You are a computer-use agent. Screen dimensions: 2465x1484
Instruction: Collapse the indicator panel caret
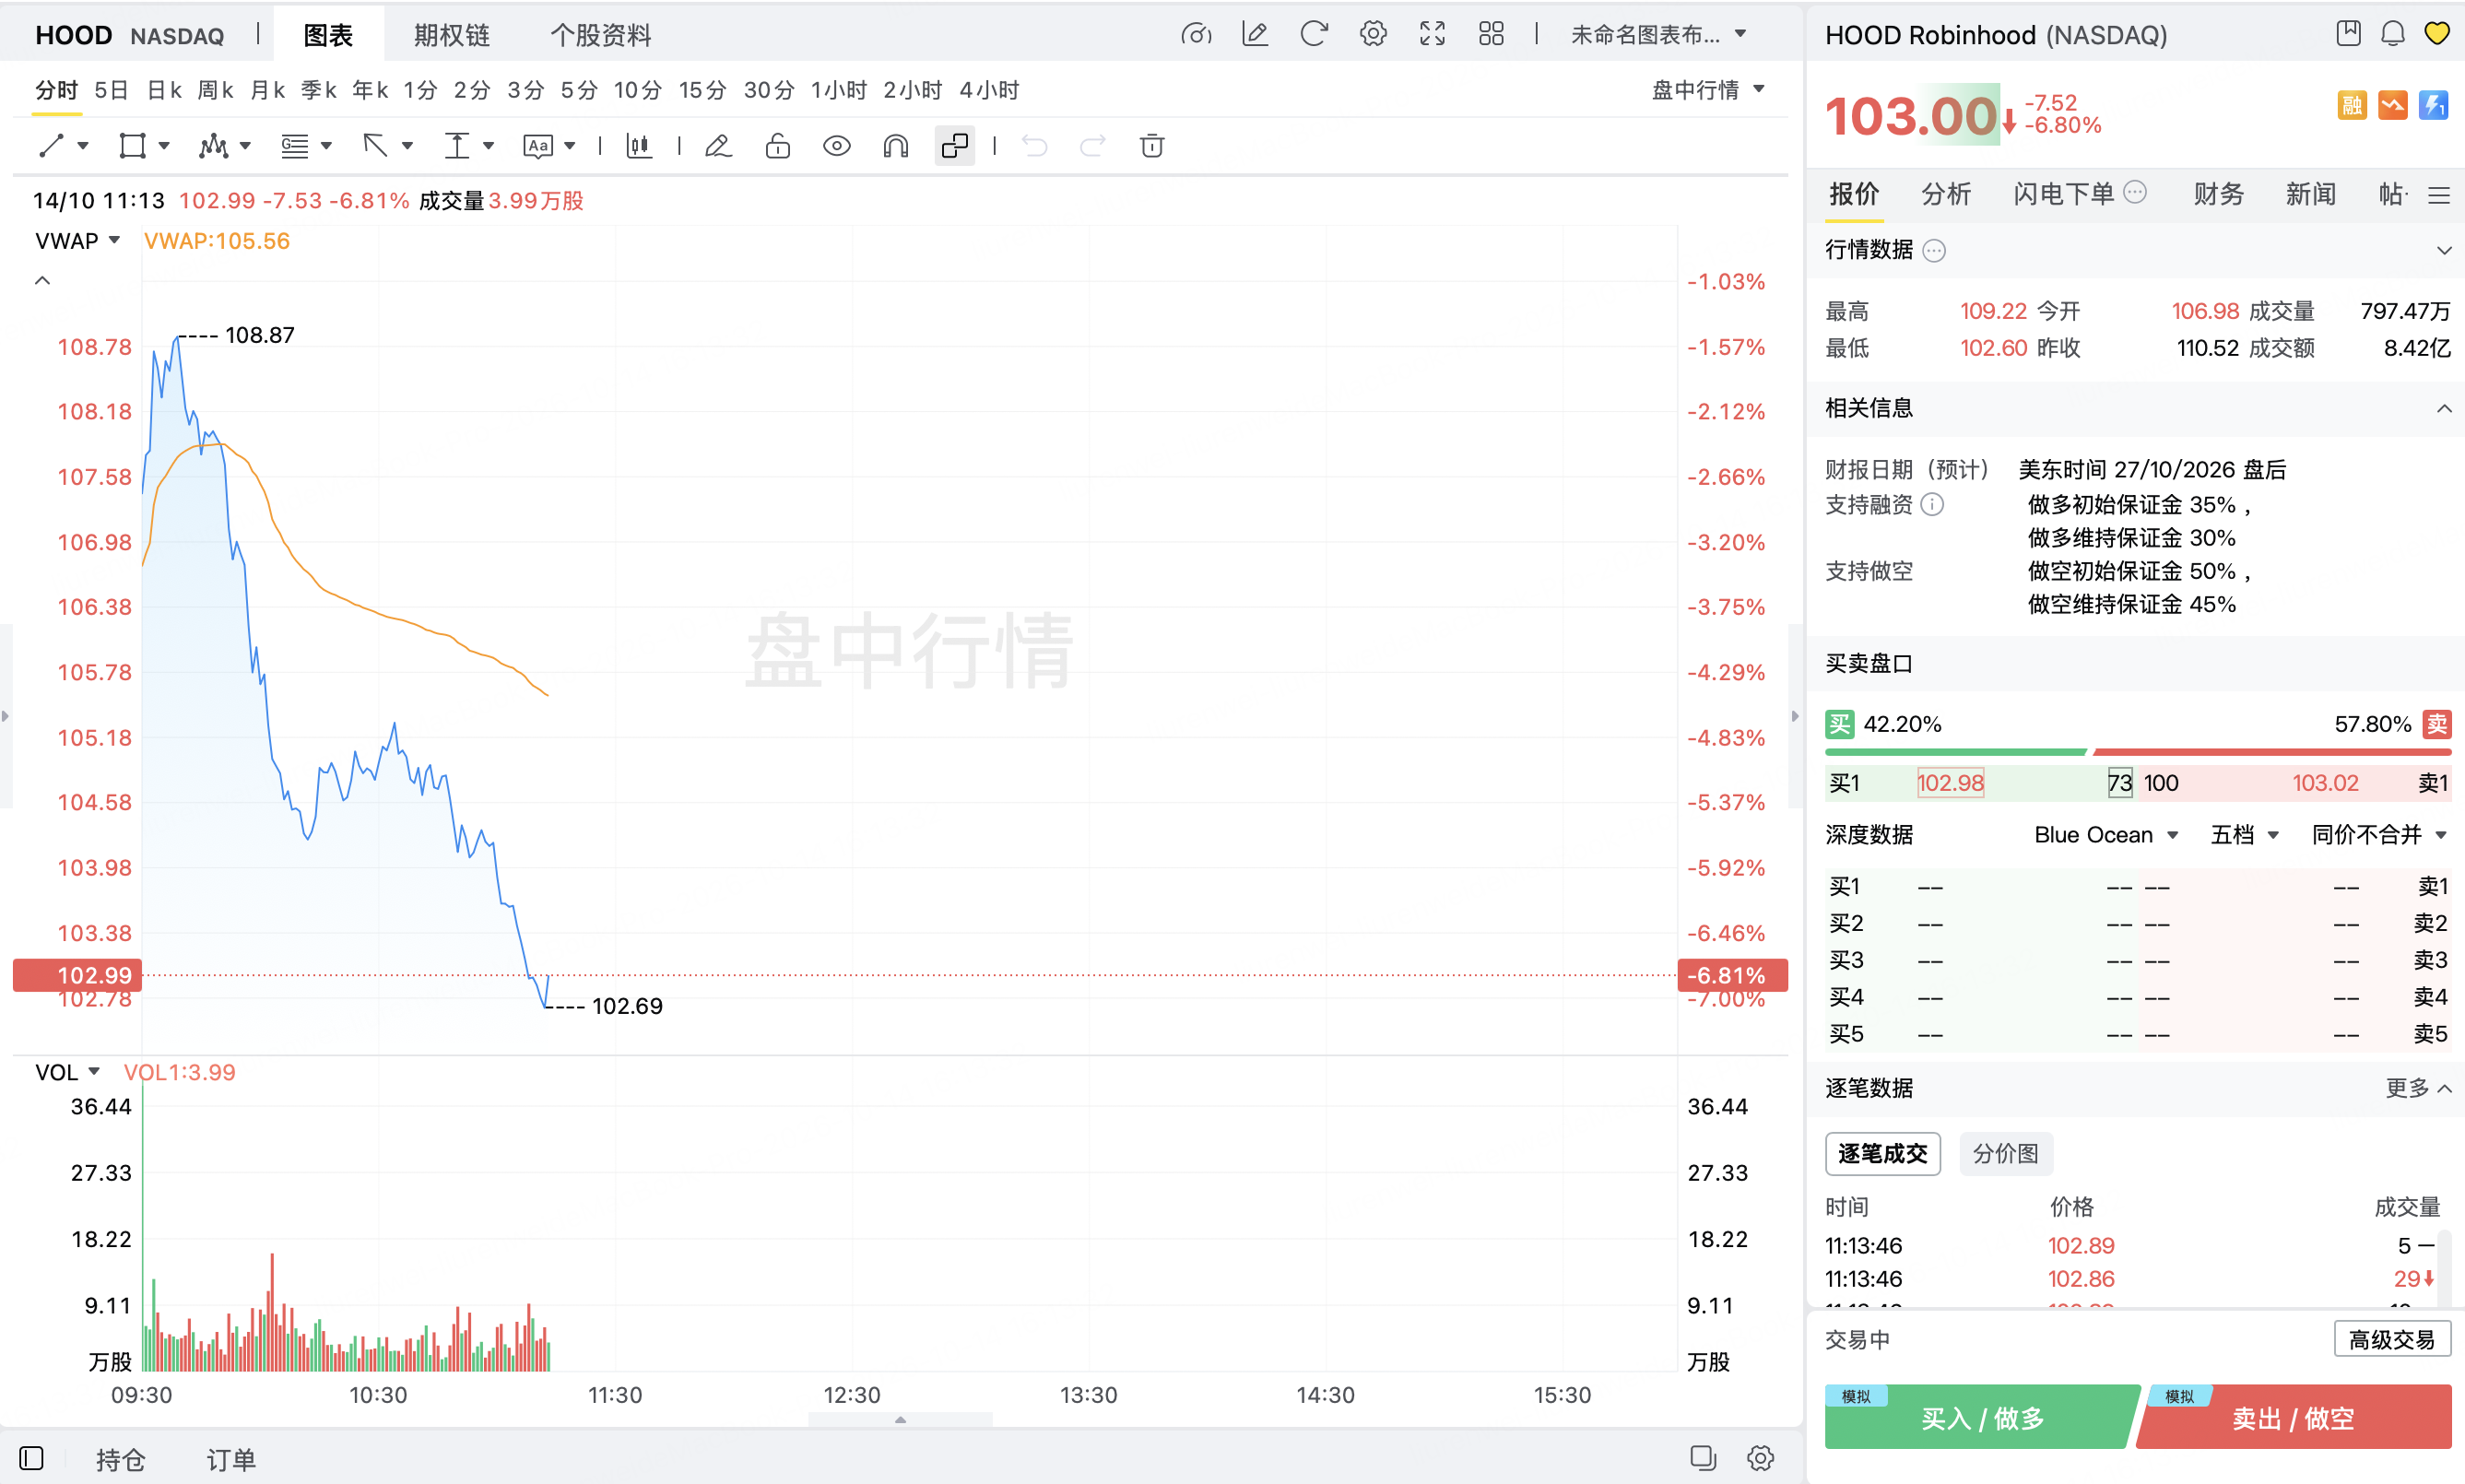(42, 281)
